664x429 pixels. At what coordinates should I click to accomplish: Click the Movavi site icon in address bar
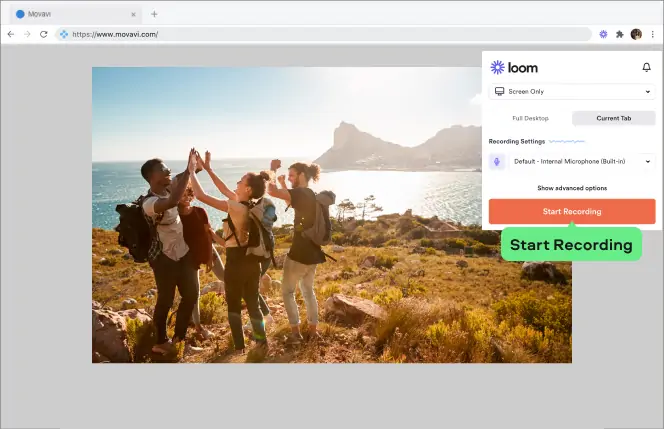[64, 34]
